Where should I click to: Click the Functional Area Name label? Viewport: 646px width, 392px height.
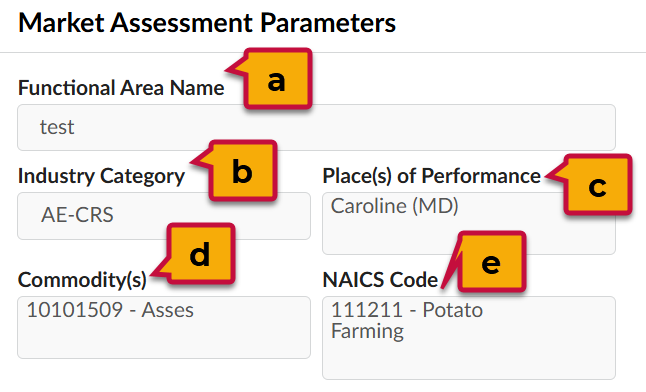click(x=121, y=88)
